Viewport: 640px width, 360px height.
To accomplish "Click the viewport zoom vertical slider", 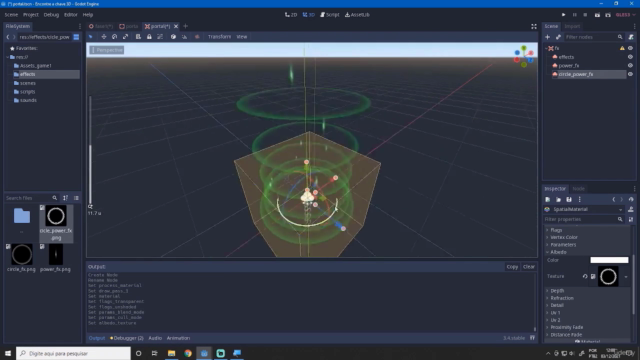I will click(x=90, y=151).
